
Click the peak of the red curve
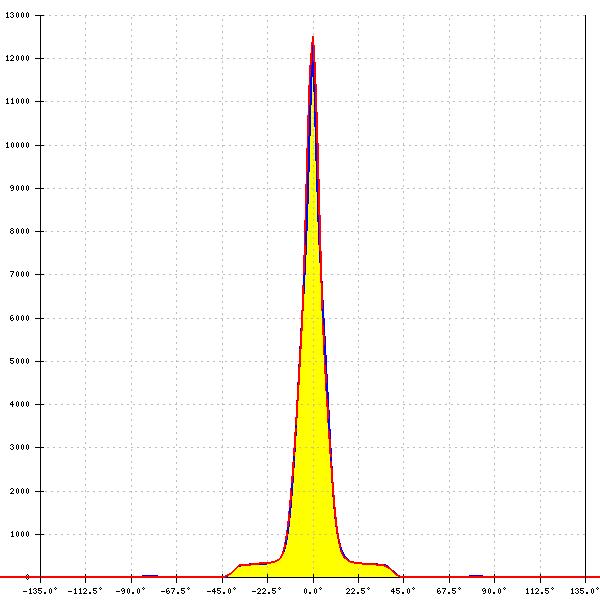313,38
